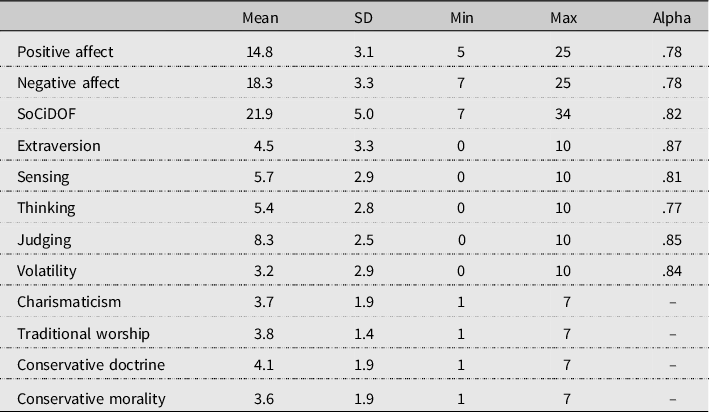Image resolution: width=709 pixels, height=412 pixels.
Task: Click the Thinking row label
Action: pyautogui.click(x=46, y=208)
